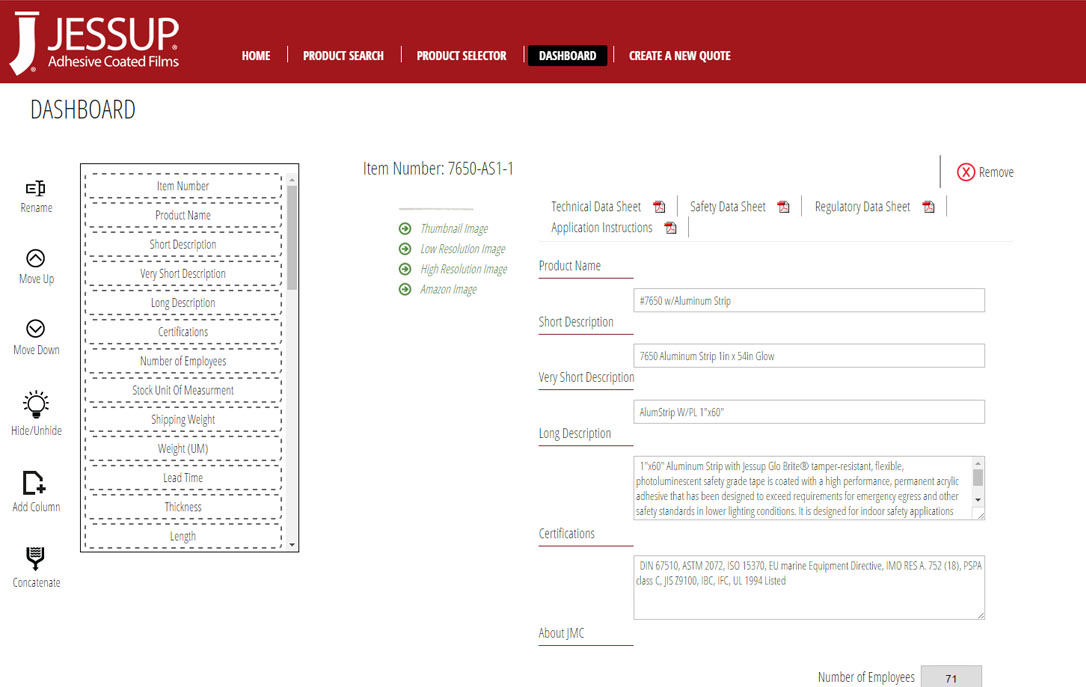Toggle the Hide/Unhide lightbulb icon
Viewport: 1086px width, 687px height.
tap(36, 404)
